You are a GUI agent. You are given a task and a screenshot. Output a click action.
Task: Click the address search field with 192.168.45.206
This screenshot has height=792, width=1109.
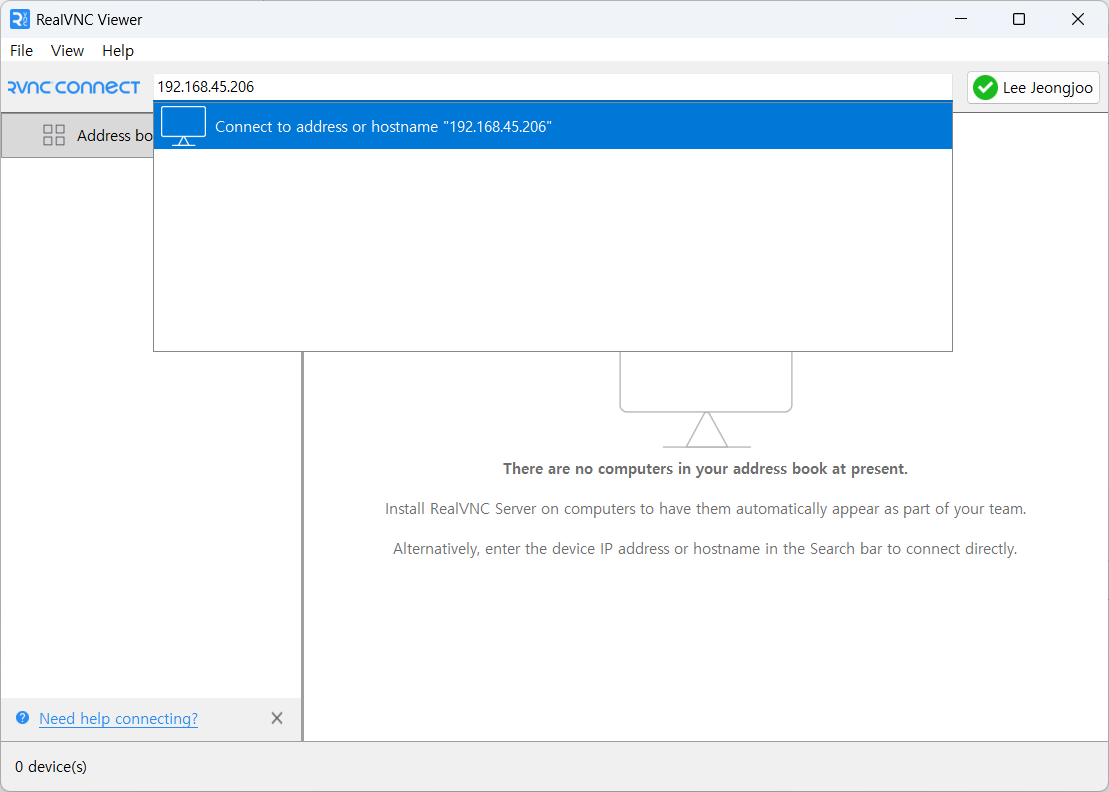pos(552,87)
